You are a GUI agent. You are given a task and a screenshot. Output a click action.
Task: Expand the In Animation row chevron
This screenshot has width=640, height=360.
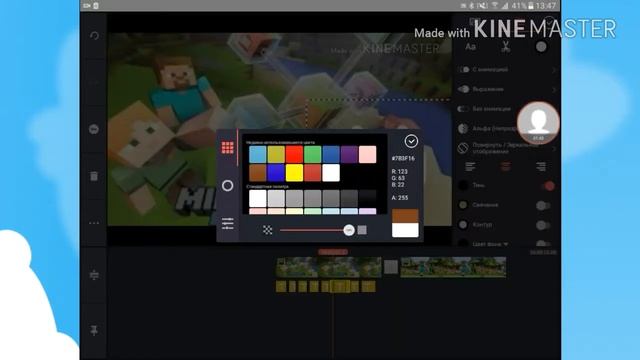pos(554,70)
